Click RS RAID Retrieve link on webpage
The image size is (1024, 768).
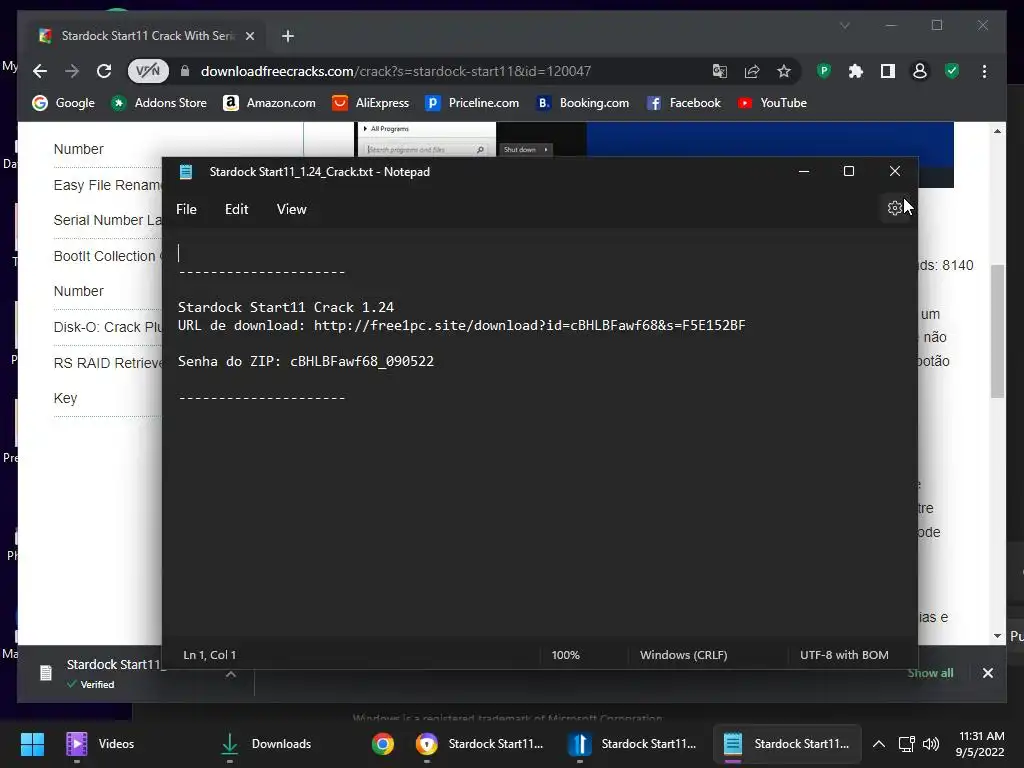pos(107,362)
